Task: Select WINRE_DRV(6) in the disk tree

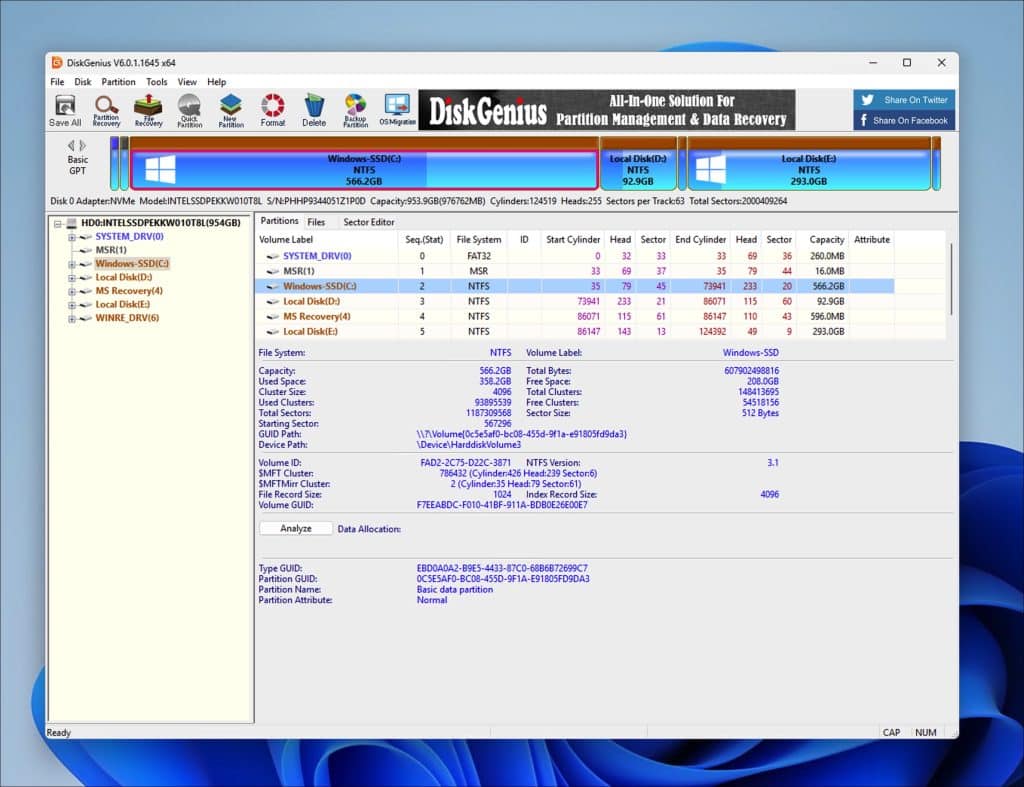Action: point(127,318)
